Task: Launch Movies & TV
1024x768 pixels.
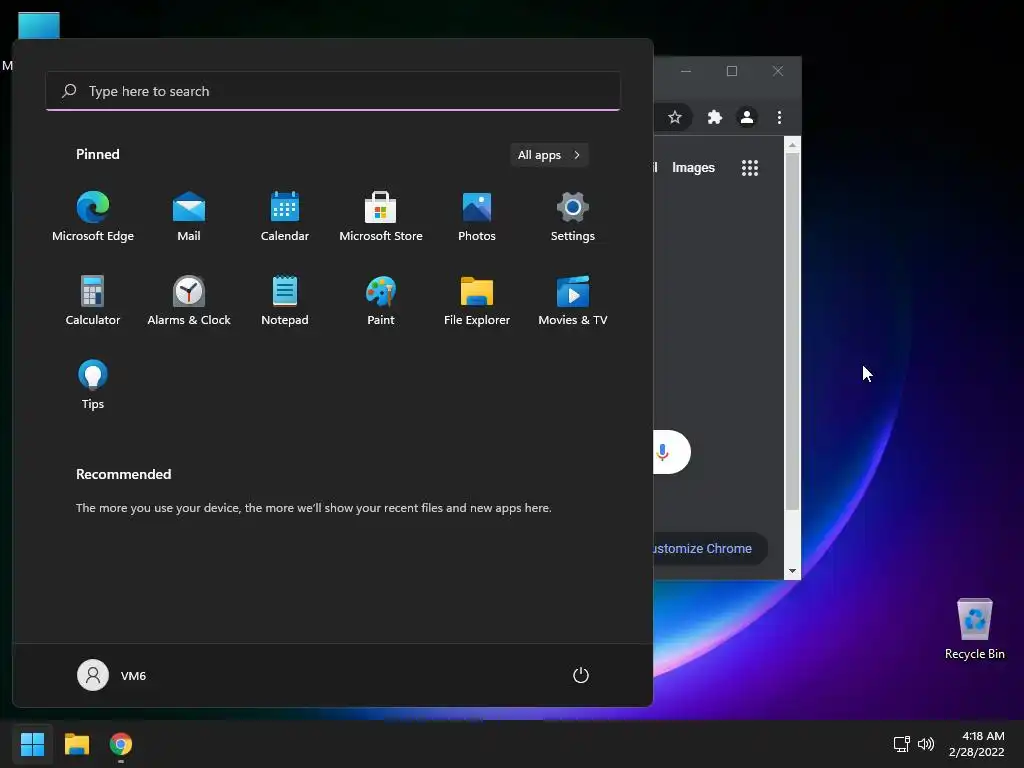Action: click(x=573, y=300)
